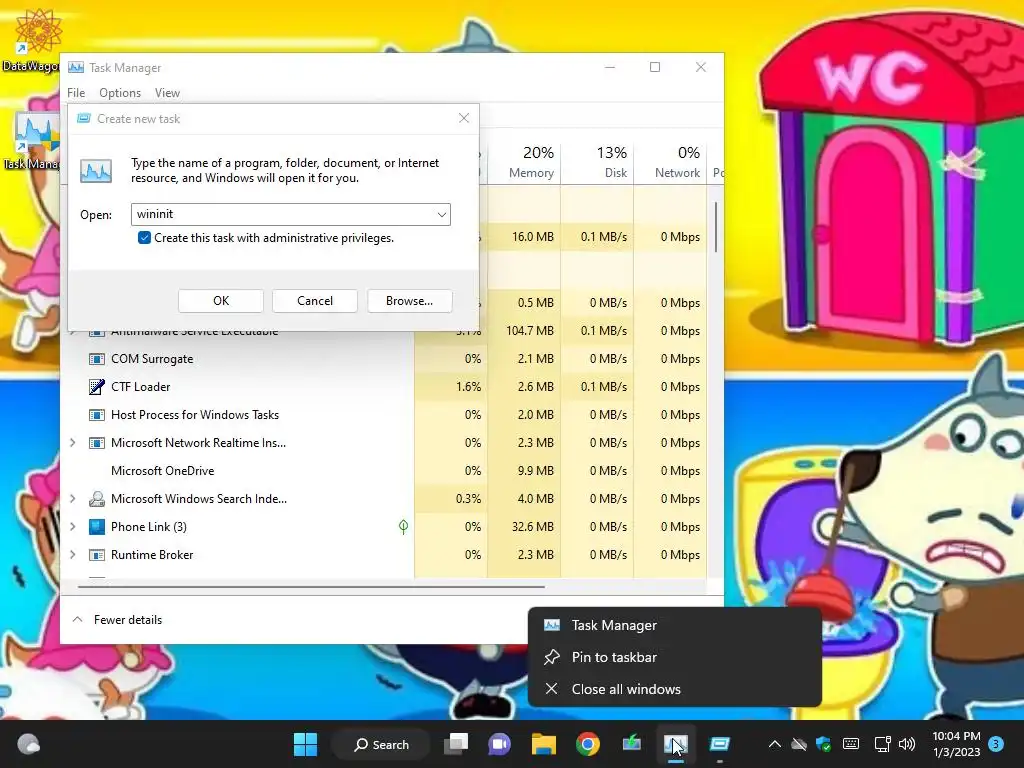
Task: Collapse with the Fewer details chevron
Action: pos(77,619)
